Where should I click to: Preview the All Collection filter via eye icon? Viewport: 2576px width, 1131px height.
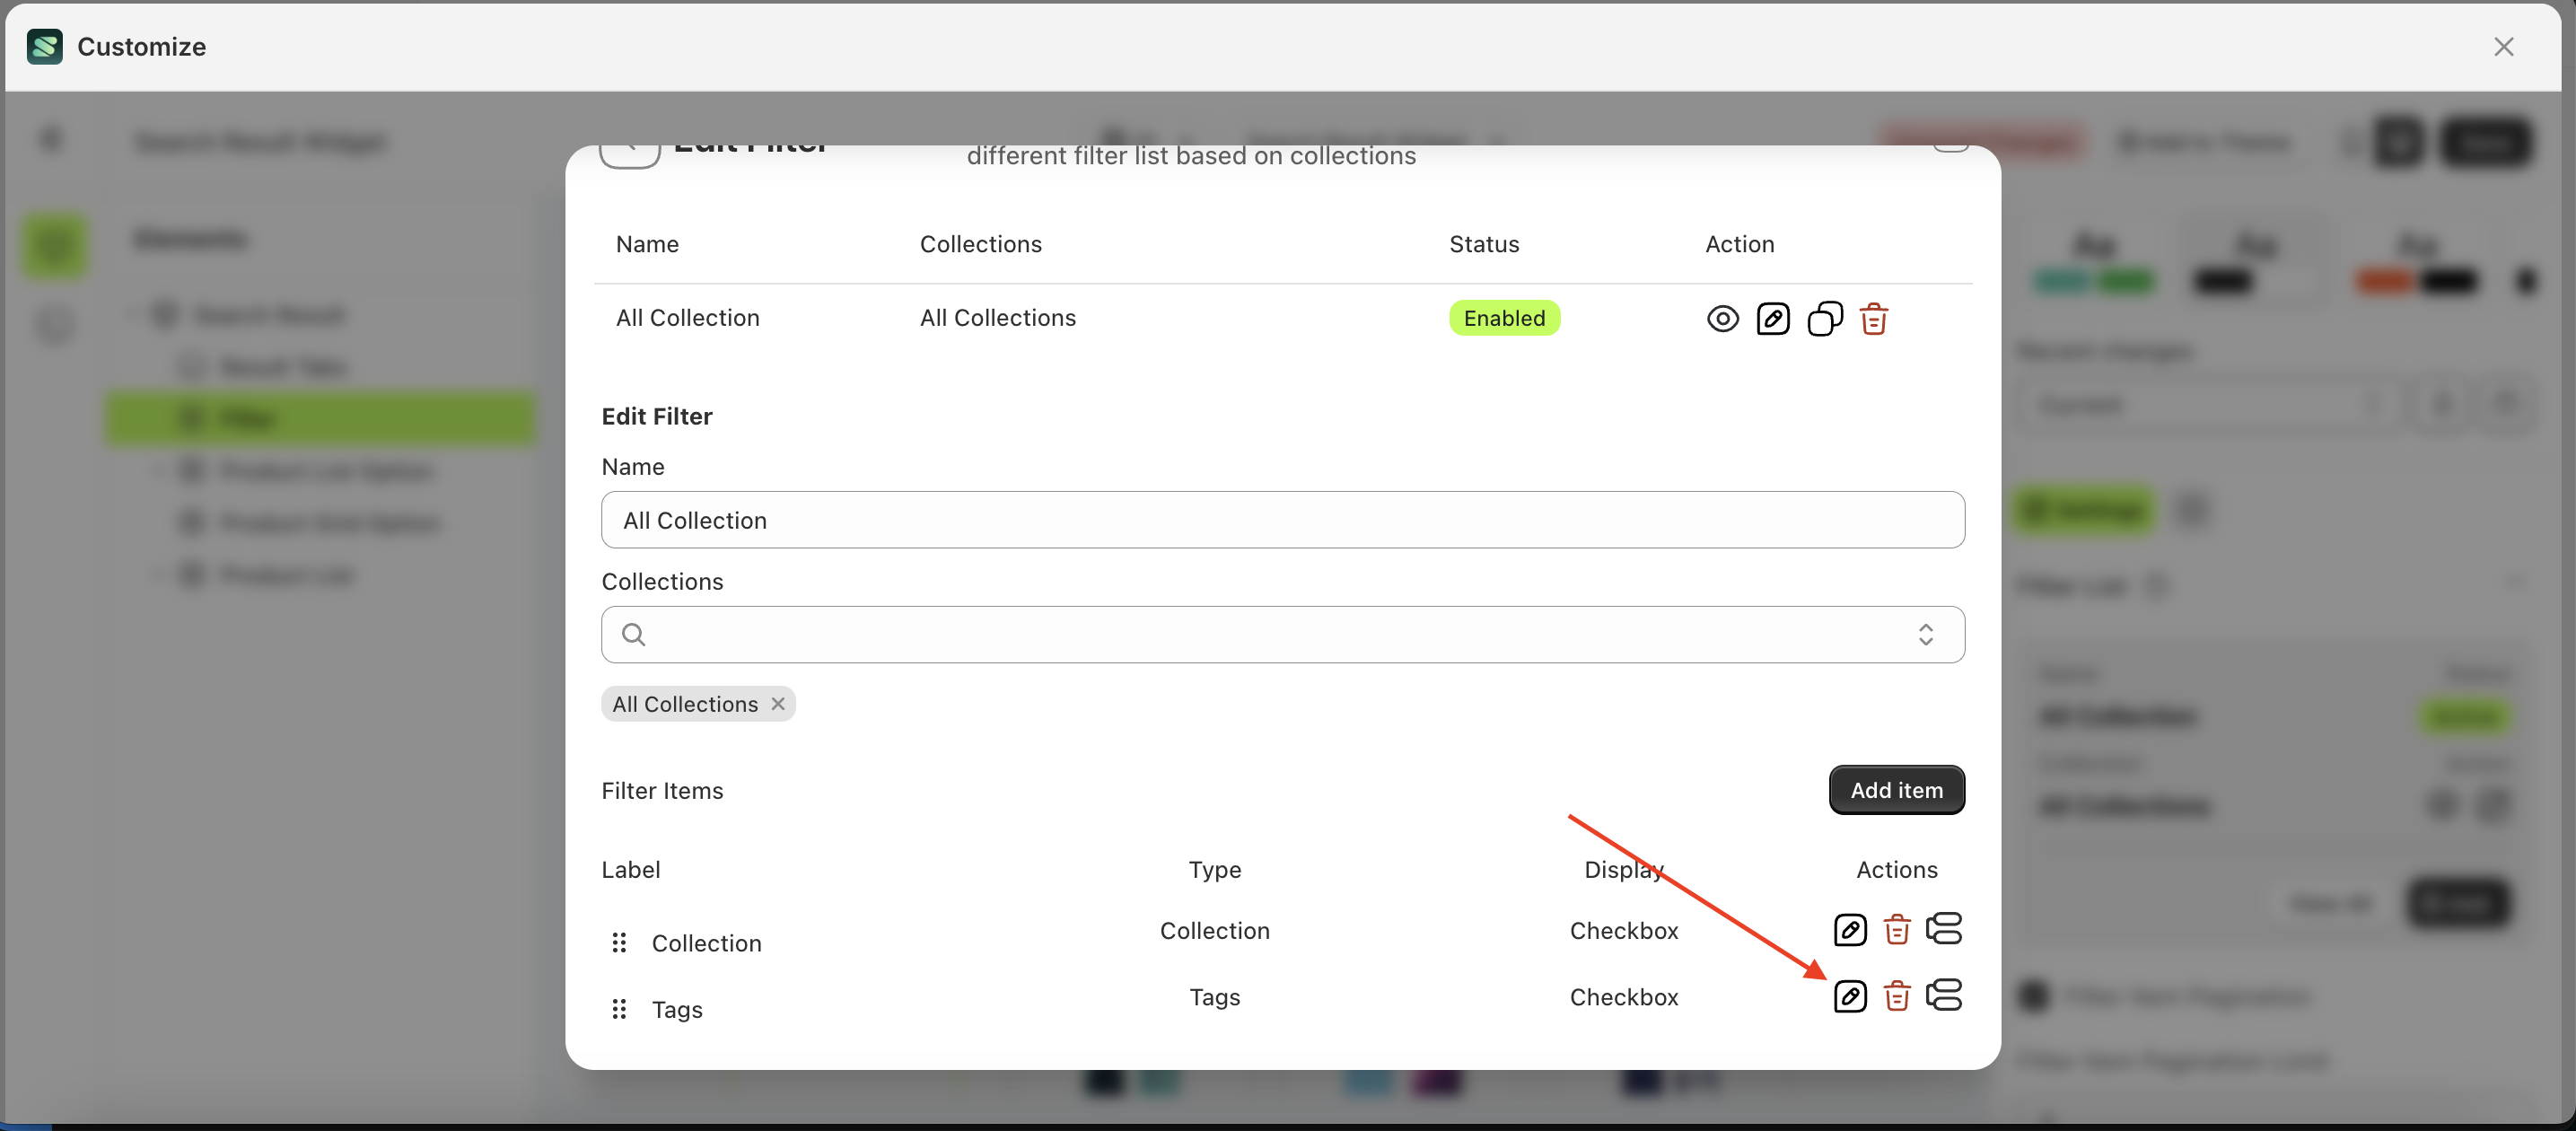tap(1723, 318)
